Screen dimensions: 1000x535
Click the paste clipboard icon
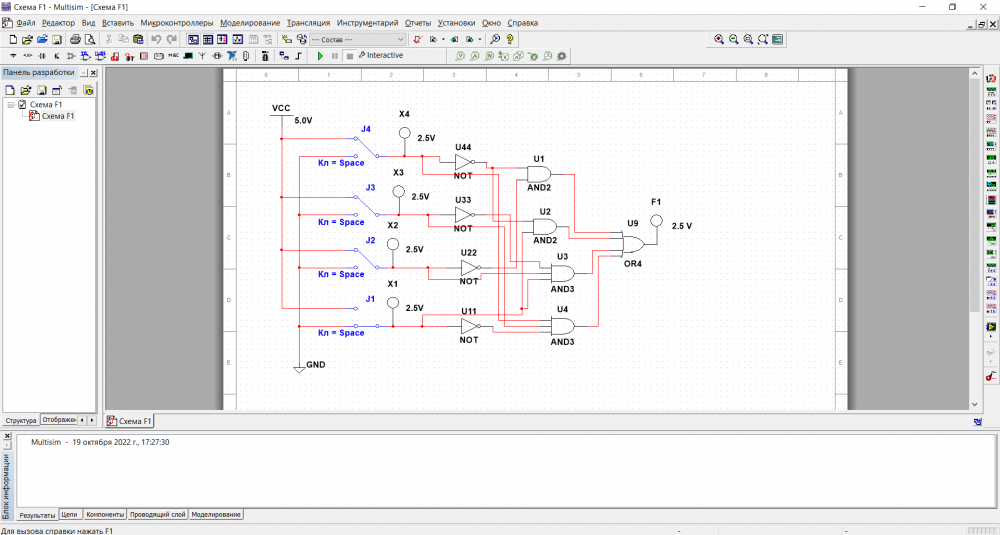point(139,39)
